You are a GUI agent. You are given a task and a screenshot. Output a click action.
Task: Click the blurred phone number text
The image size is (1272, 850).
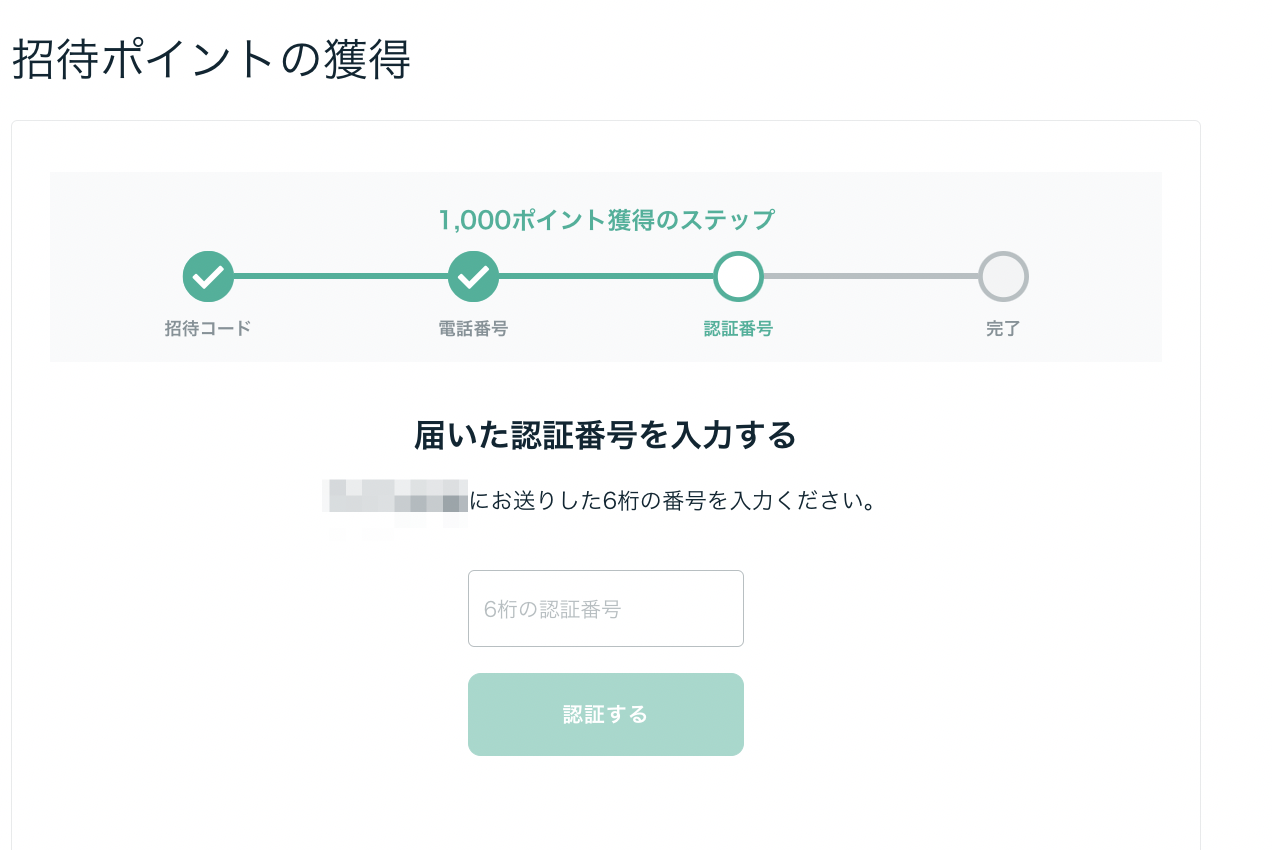396,499
